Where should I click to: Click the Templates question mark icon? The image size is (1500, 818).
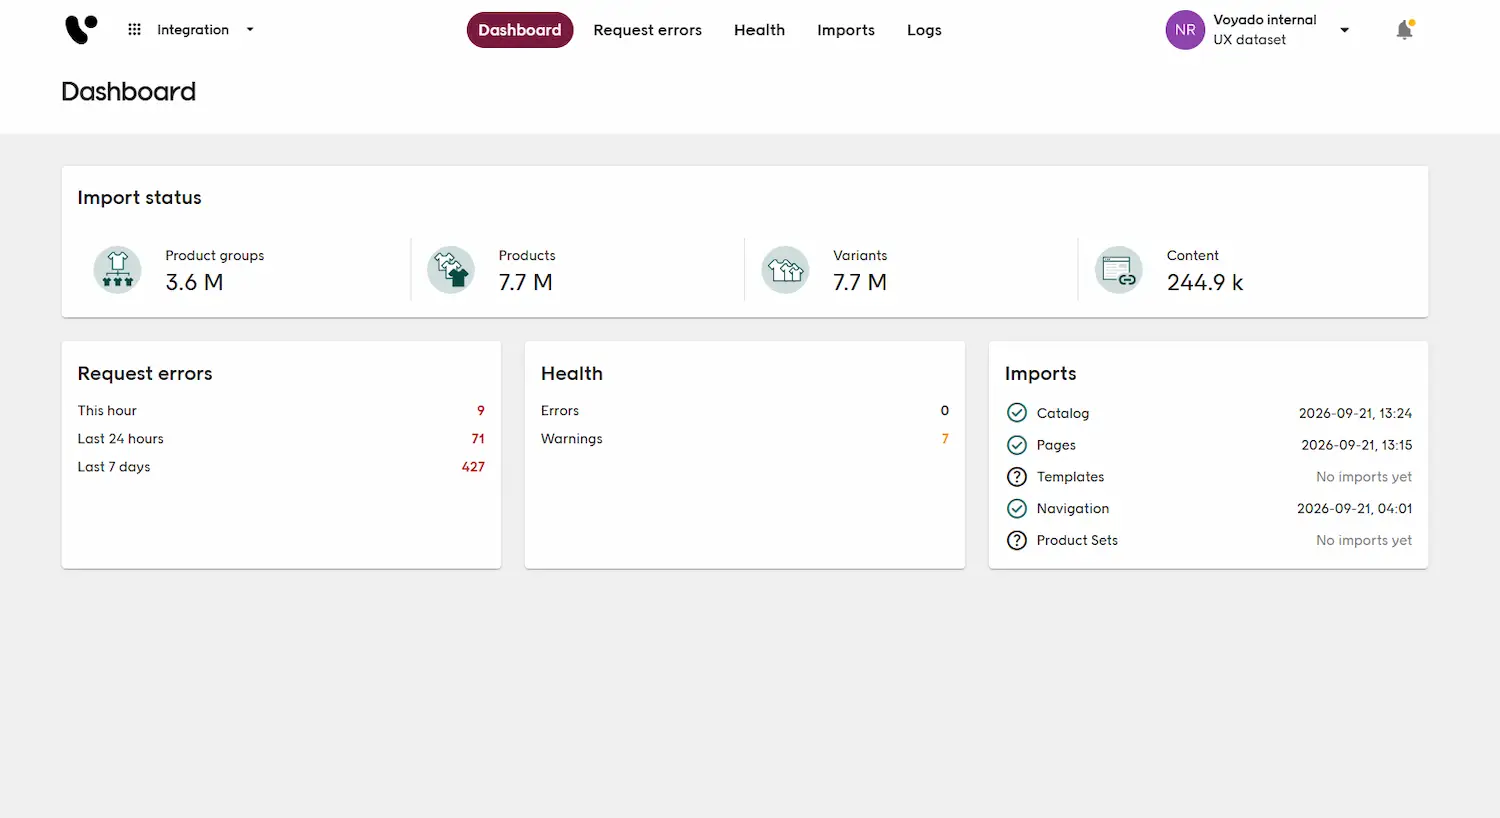point(1017,477)
